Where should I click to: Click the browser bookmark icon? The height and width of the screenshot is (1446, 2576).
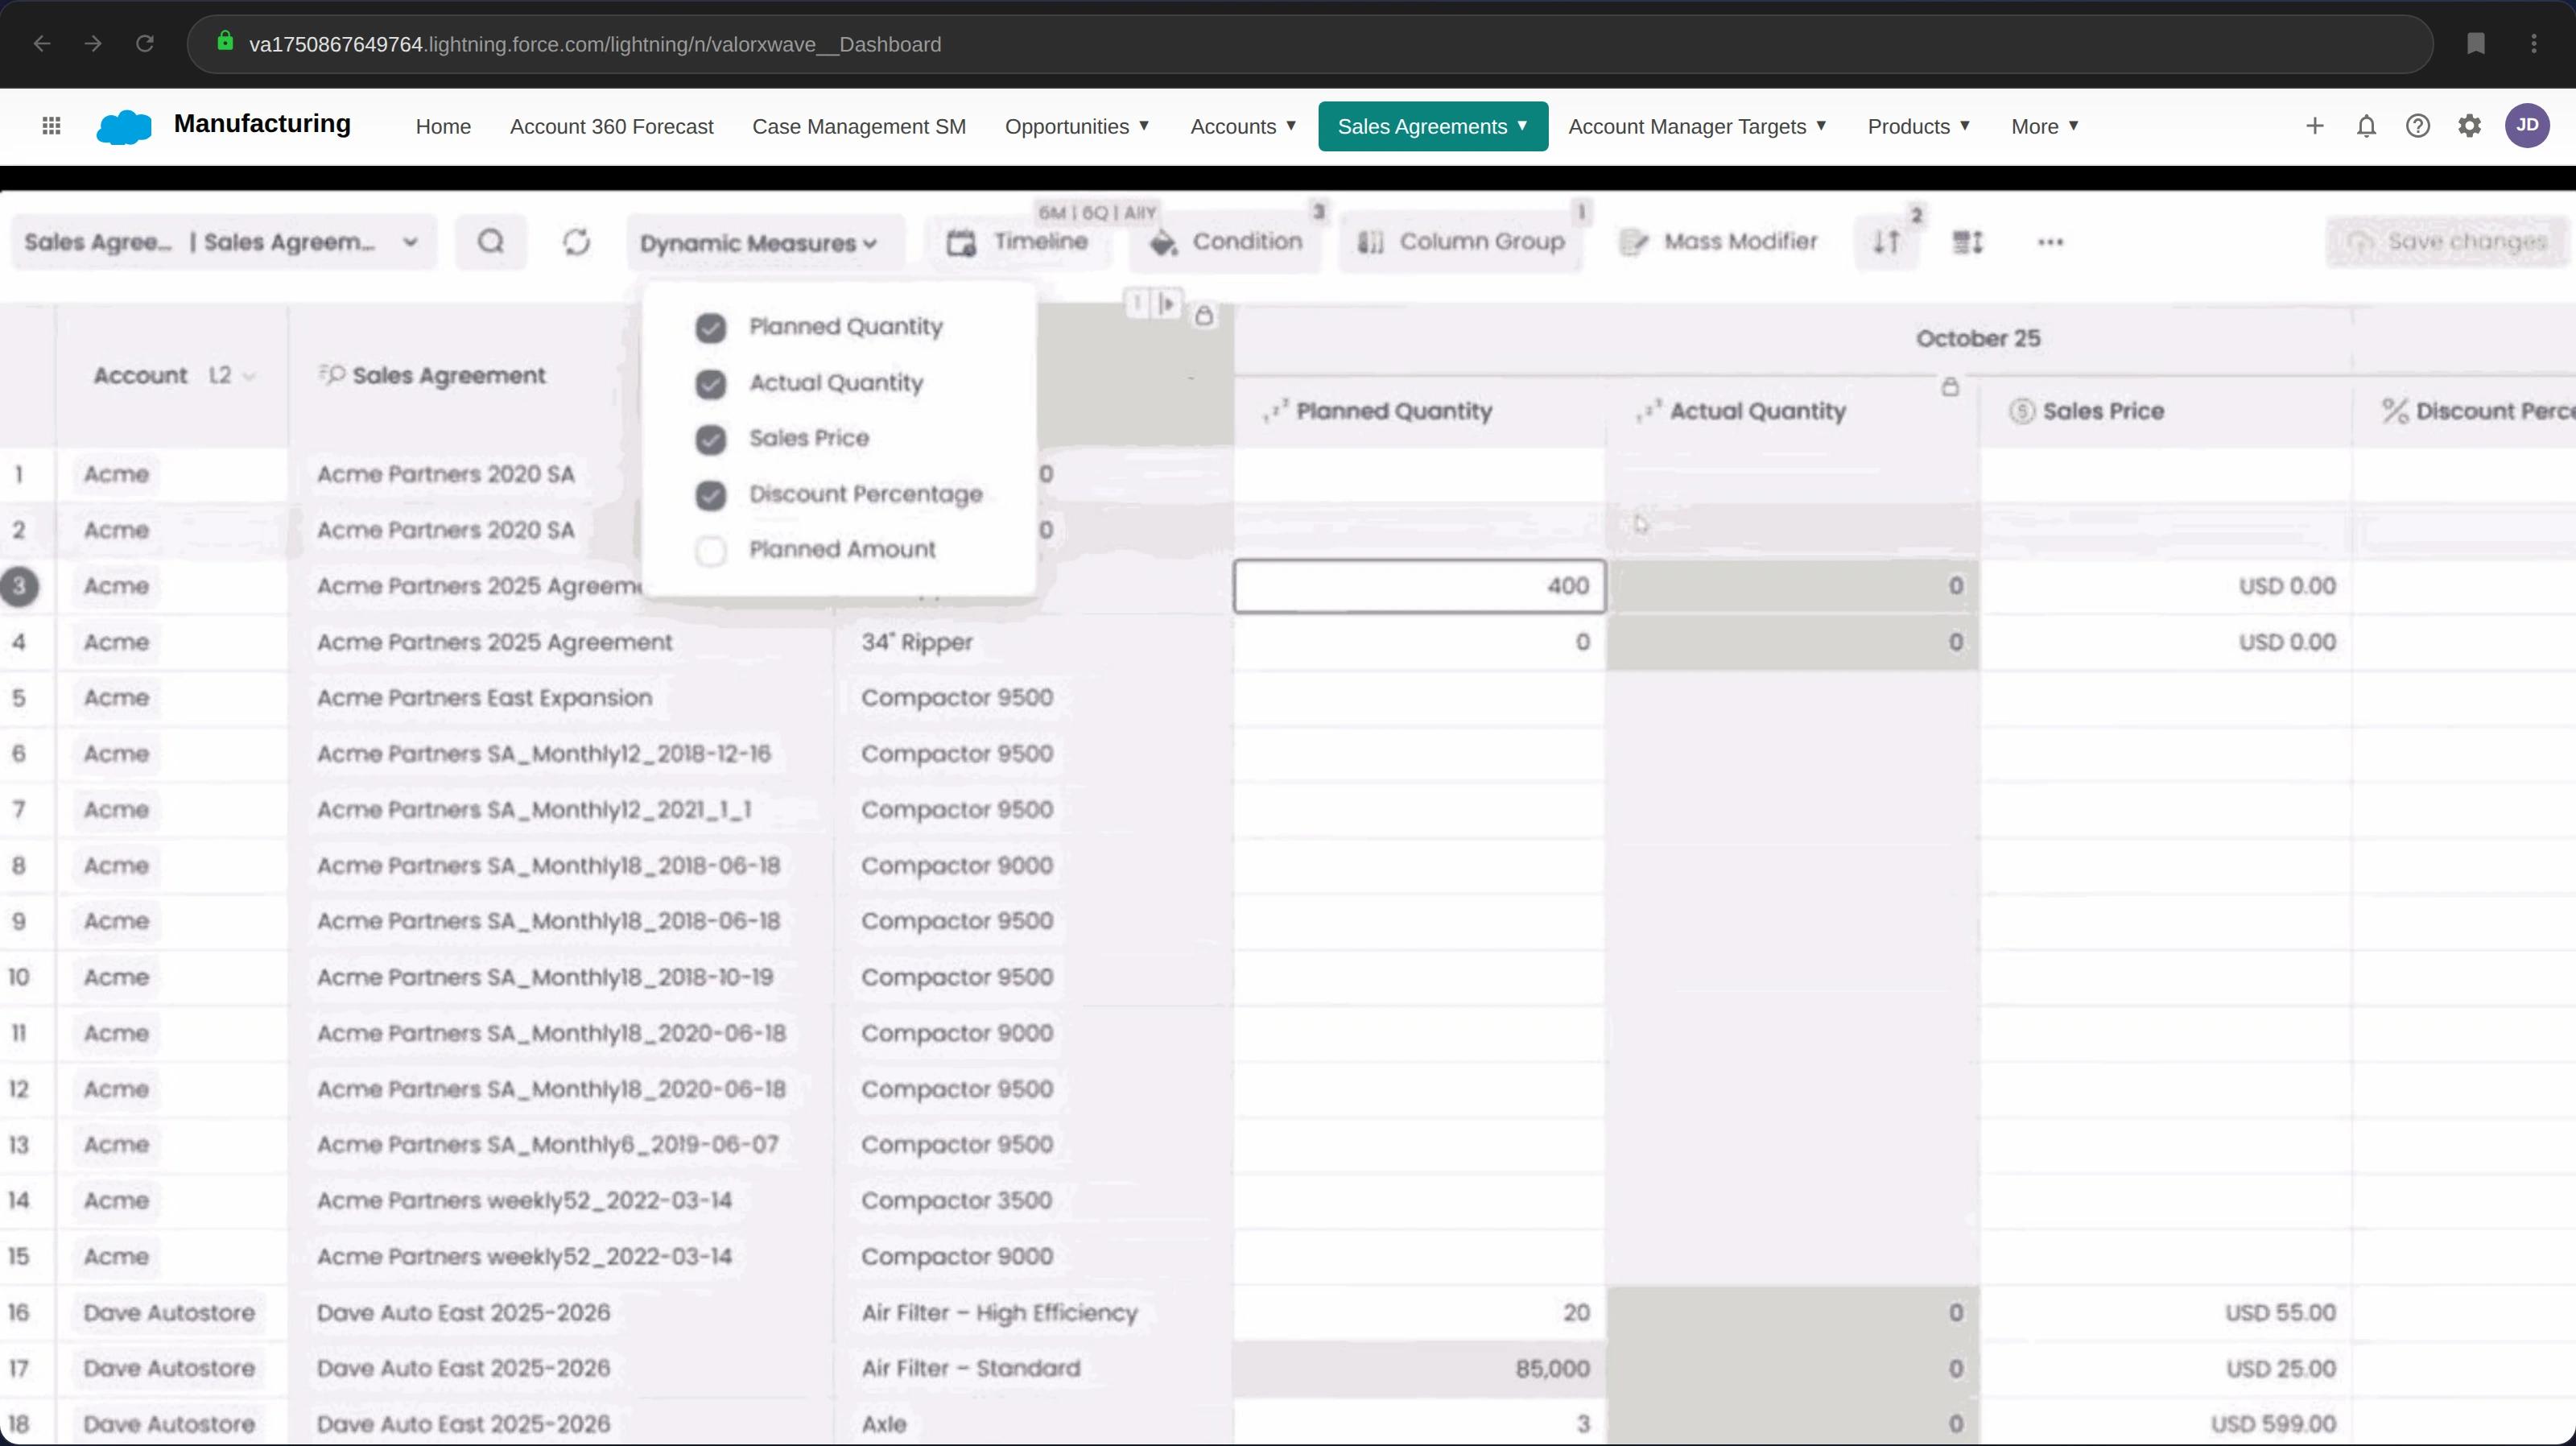[2476, 44]
